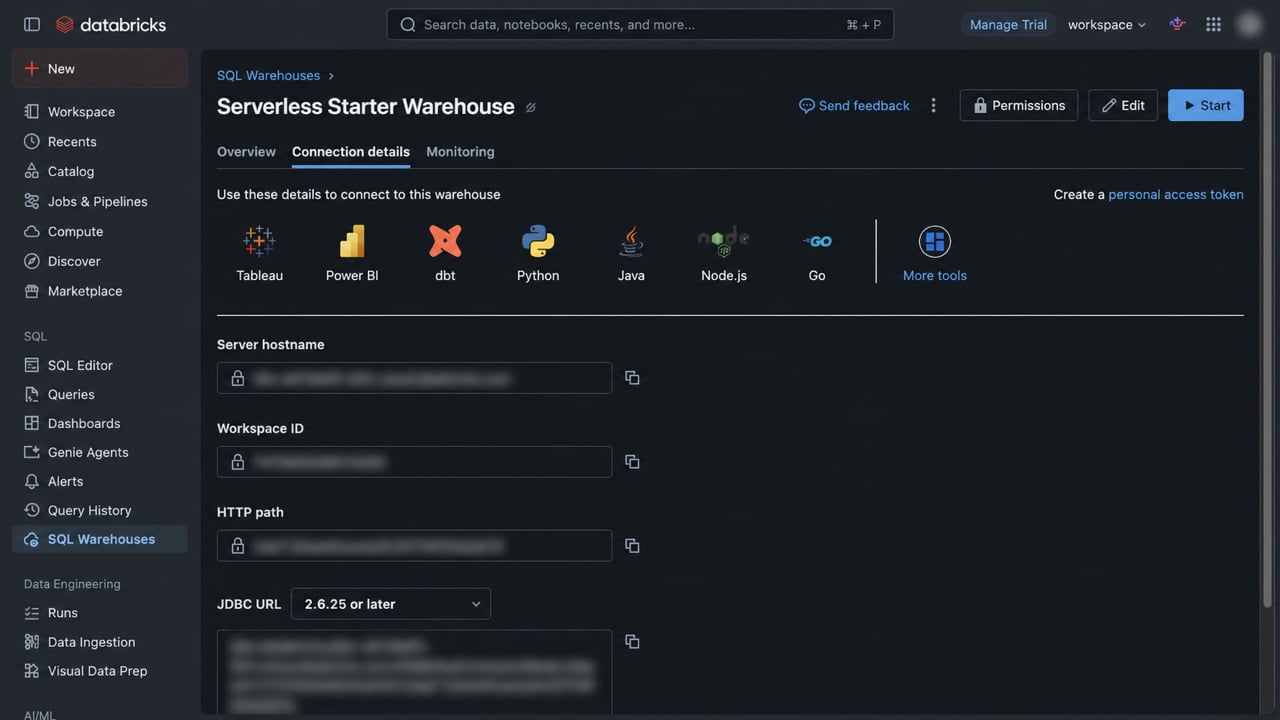This screenshot has height=720, width=1280.
Task: Click the New button
Action: click(x=100, y=69)
